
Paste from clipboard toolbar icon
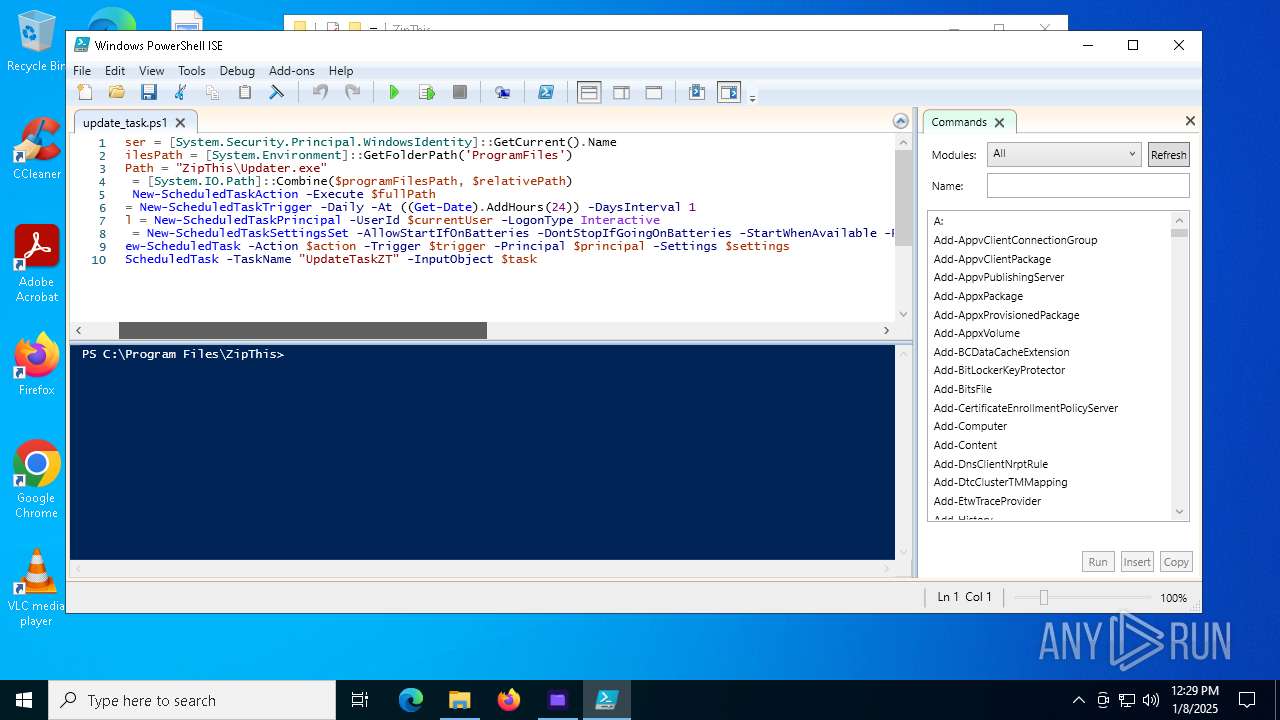[245, 92]
